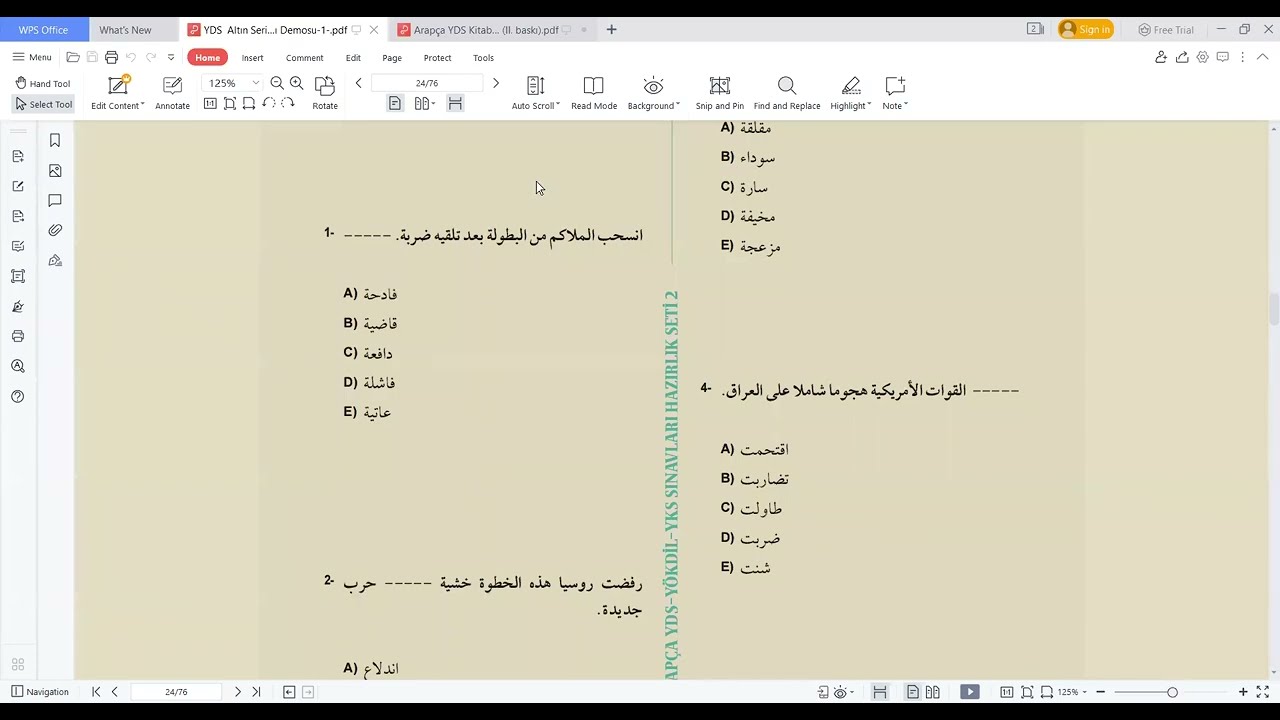This screenshot has height=720, width=1280.
Task: Switch to the Arapça YDS Kitabı PDF tab
Action: click(486, 30)
